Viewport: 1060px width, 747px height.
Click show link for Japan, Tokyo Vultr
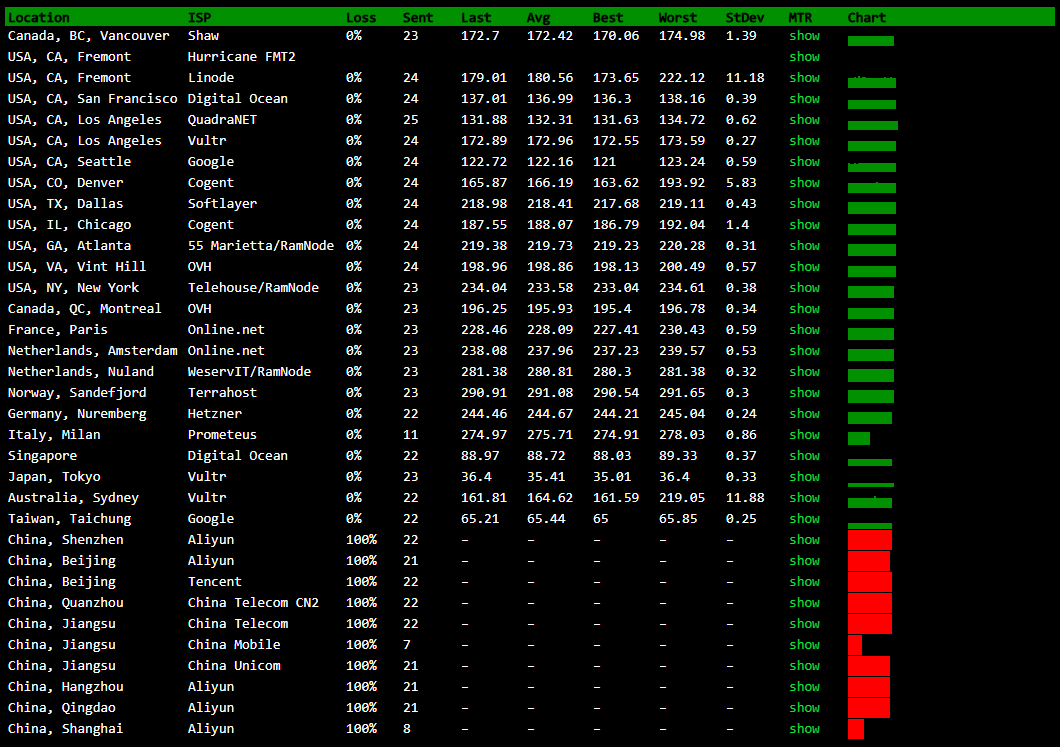pos(804,477)
